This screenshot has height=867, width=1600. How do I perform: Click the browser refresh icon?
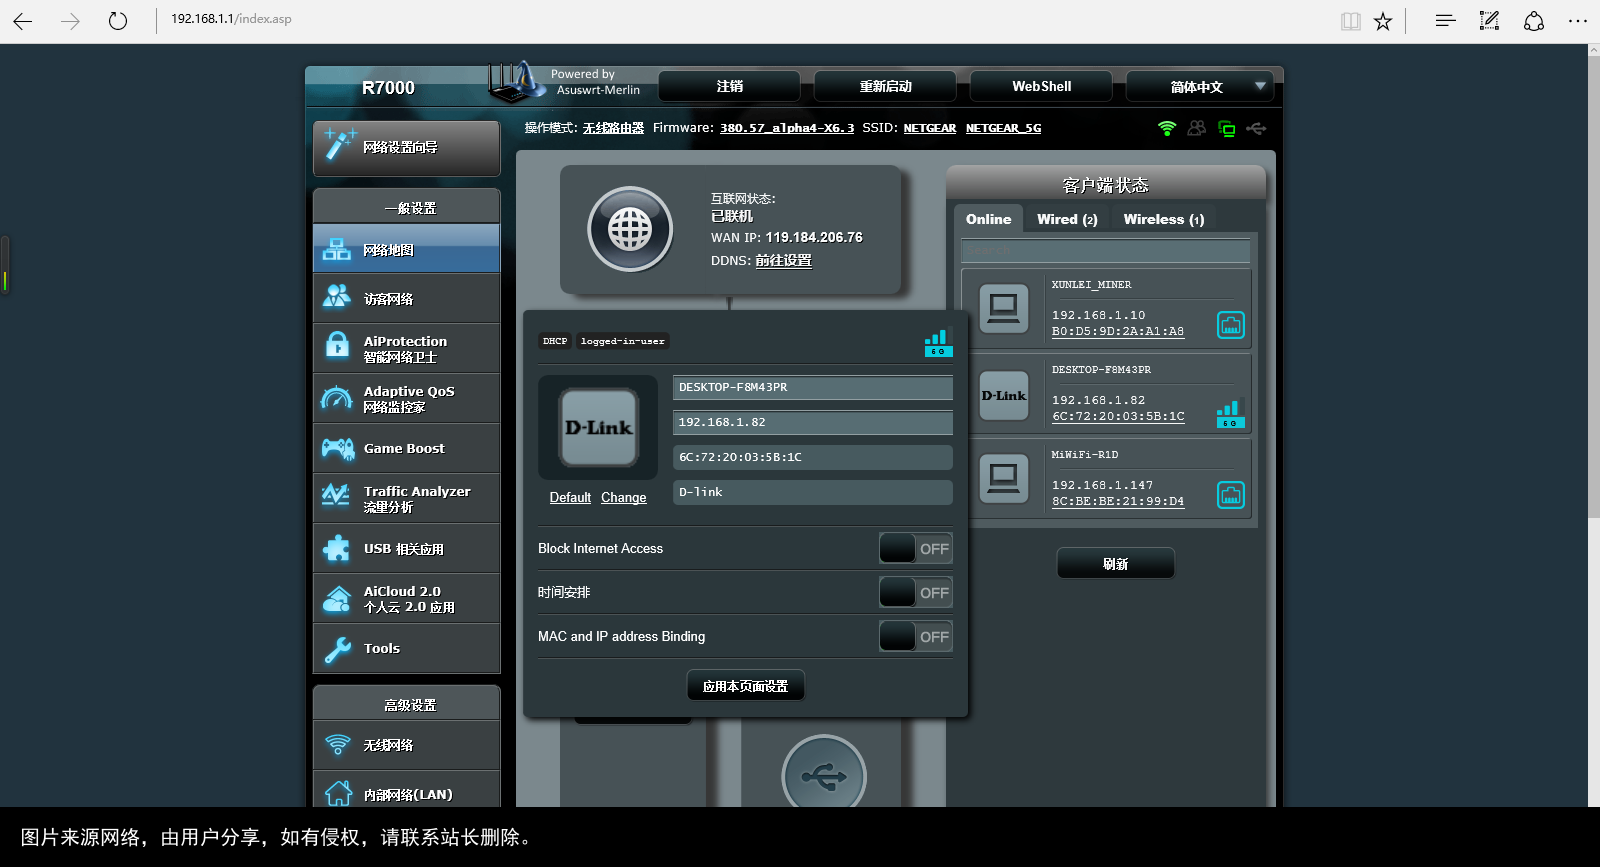(118, 21)
